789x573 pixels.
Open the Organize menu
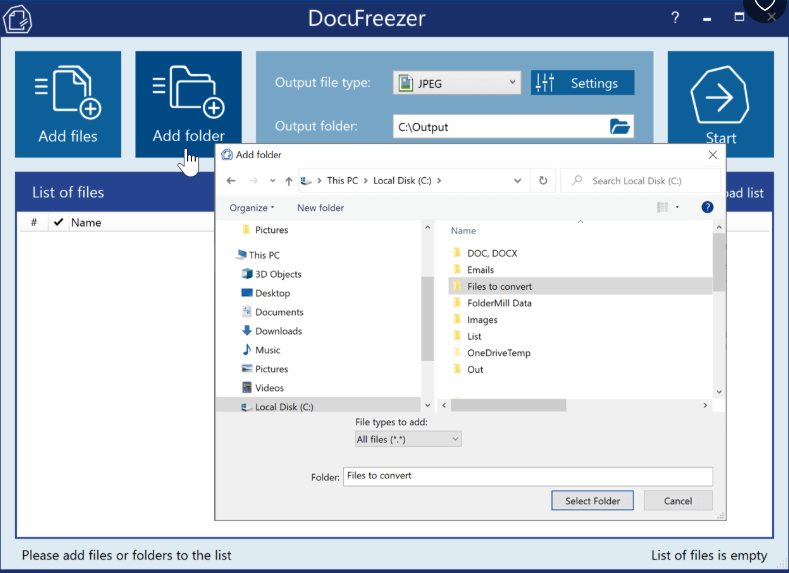pos(252,208)
